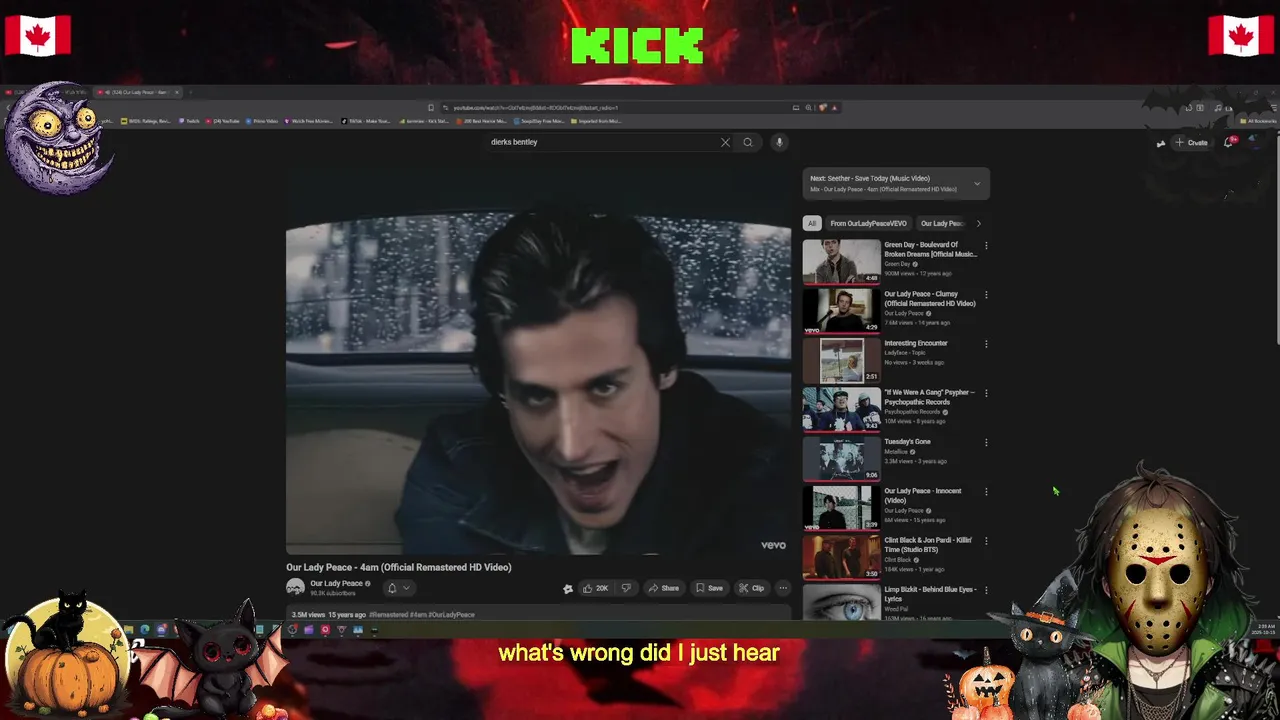1280x720 pixels.
Task: Select the 'Our Lady Peace' filter chip
Action: pyautogui.click(x=941, y=223)
